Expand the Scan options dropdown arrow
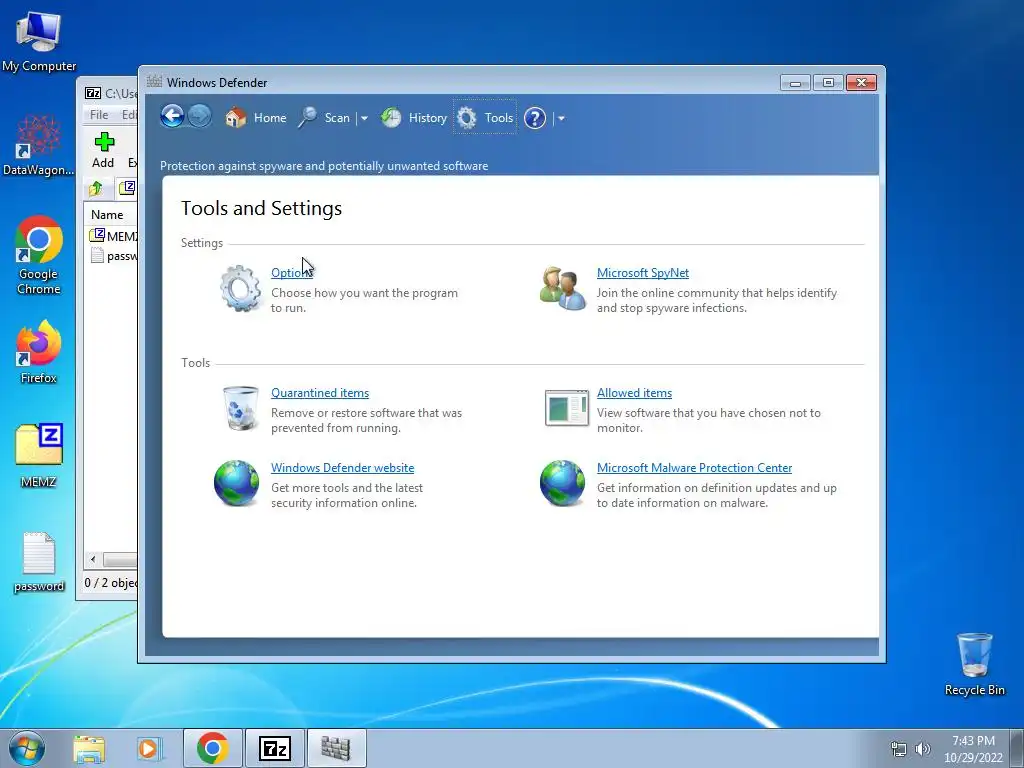Image resolution: width=1024 pixels, height=768 pixels. point(364,118)
